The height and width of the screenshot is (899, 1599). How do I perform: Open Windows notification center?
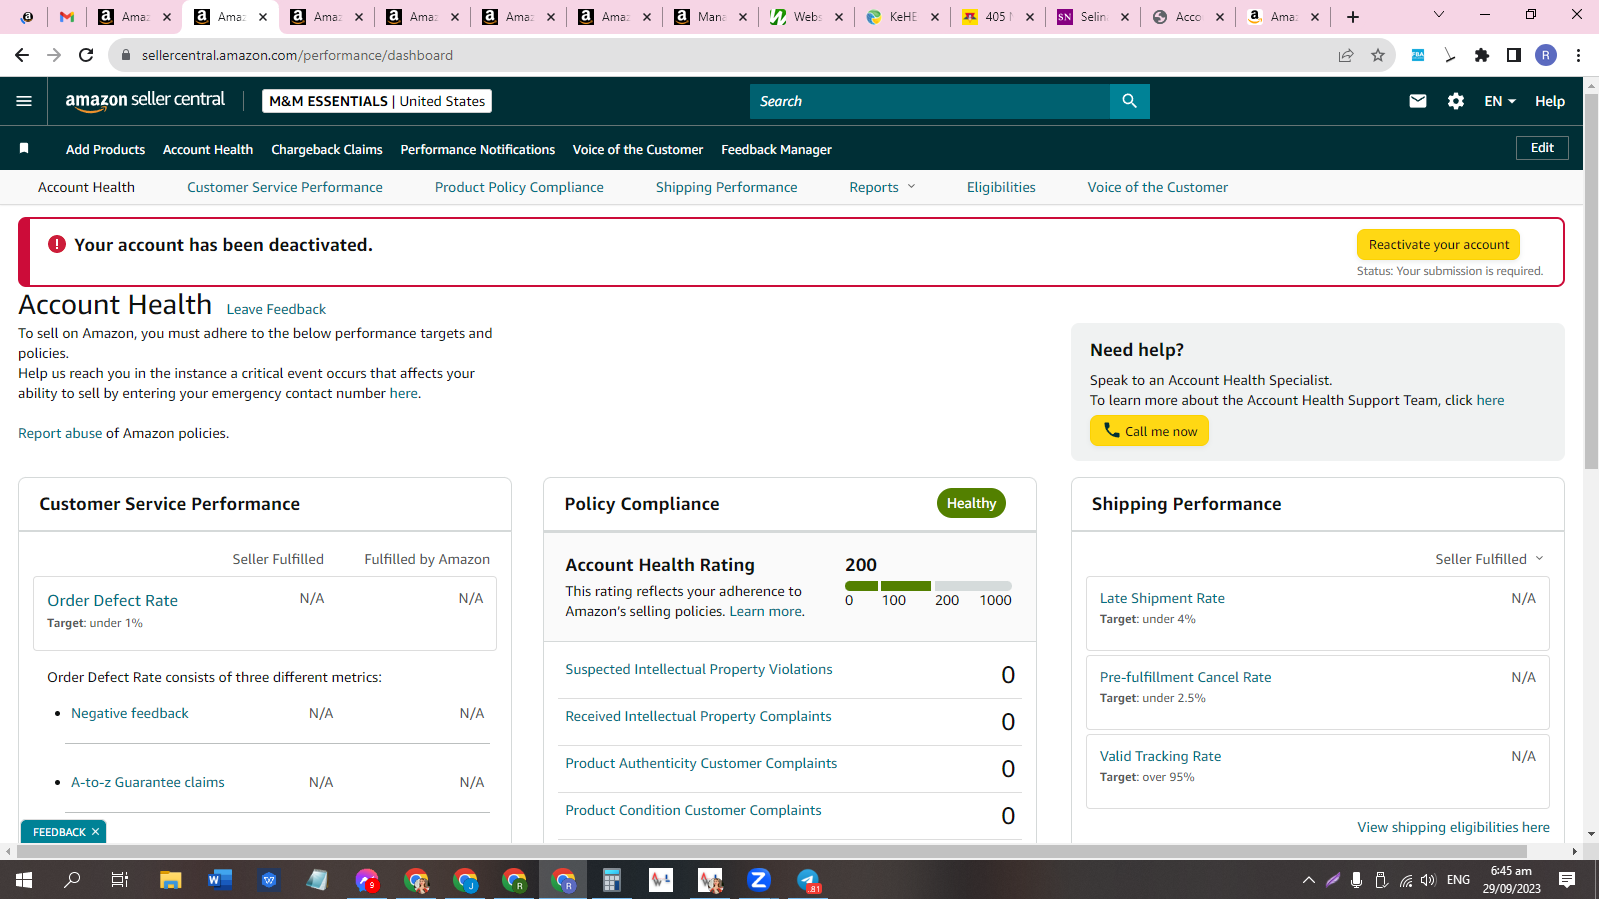coord(1567,880)
